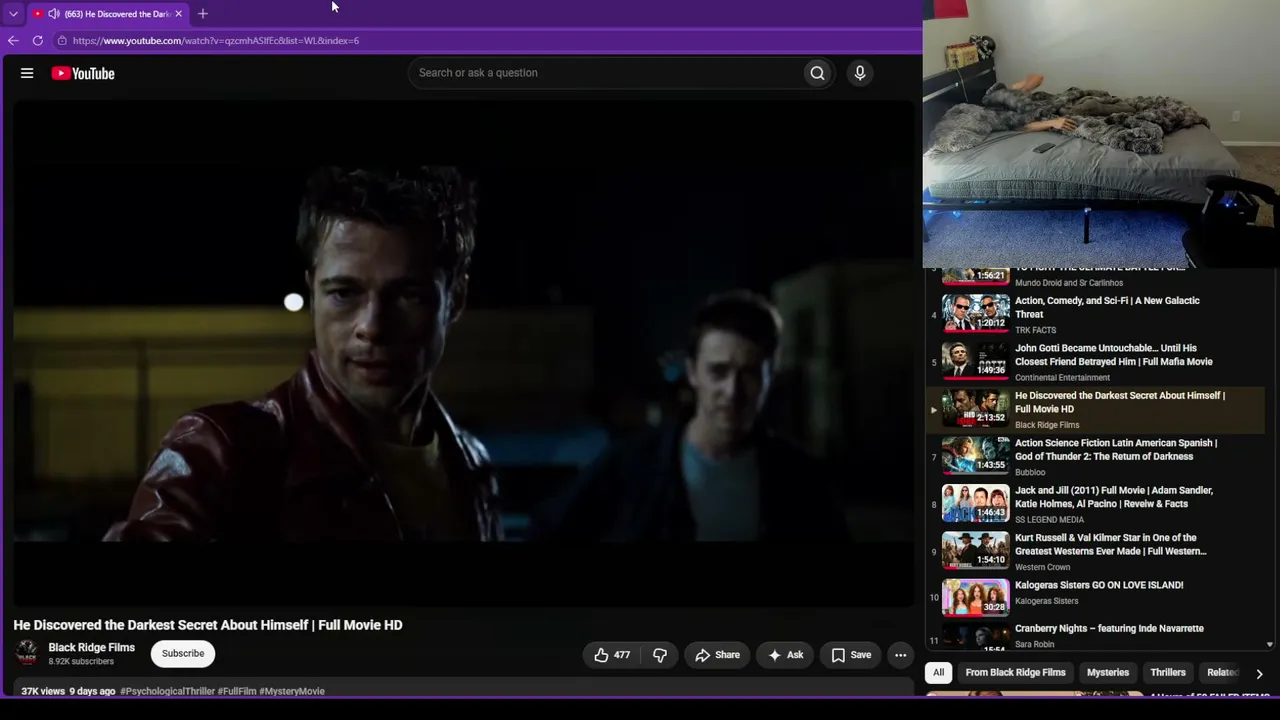Play the Action, Comedy, and Sci-Fi thumbnail
Screen dimensions: 1280x720
[975, 313]
